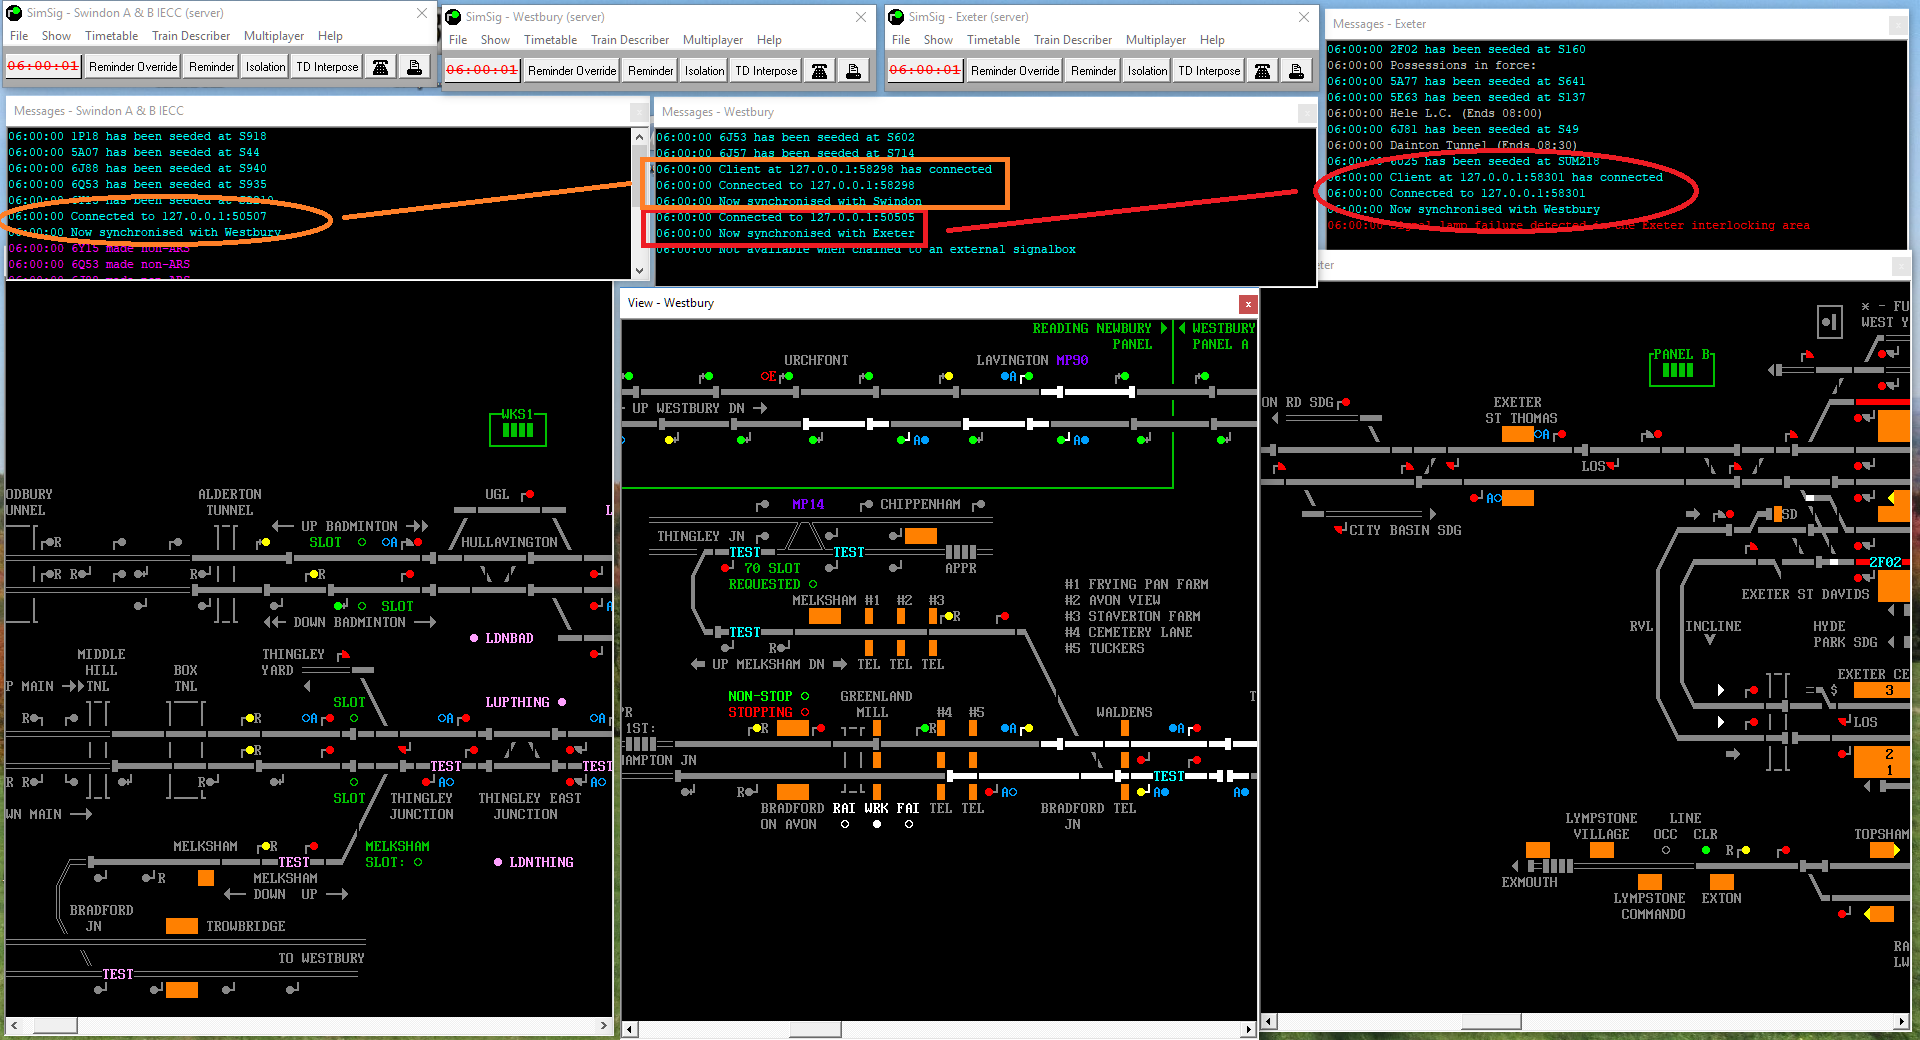The width and height of the screenshot is (1920, 1040).
Task: Open the File menu in Swindon window
Action: [x=19, y=36]
